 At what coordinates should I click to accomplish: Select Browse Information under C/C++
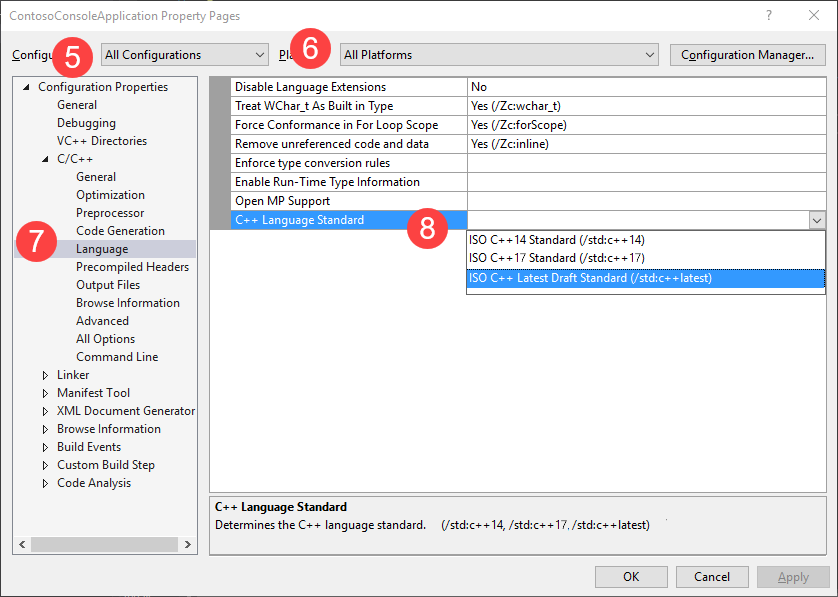(128, 303)
